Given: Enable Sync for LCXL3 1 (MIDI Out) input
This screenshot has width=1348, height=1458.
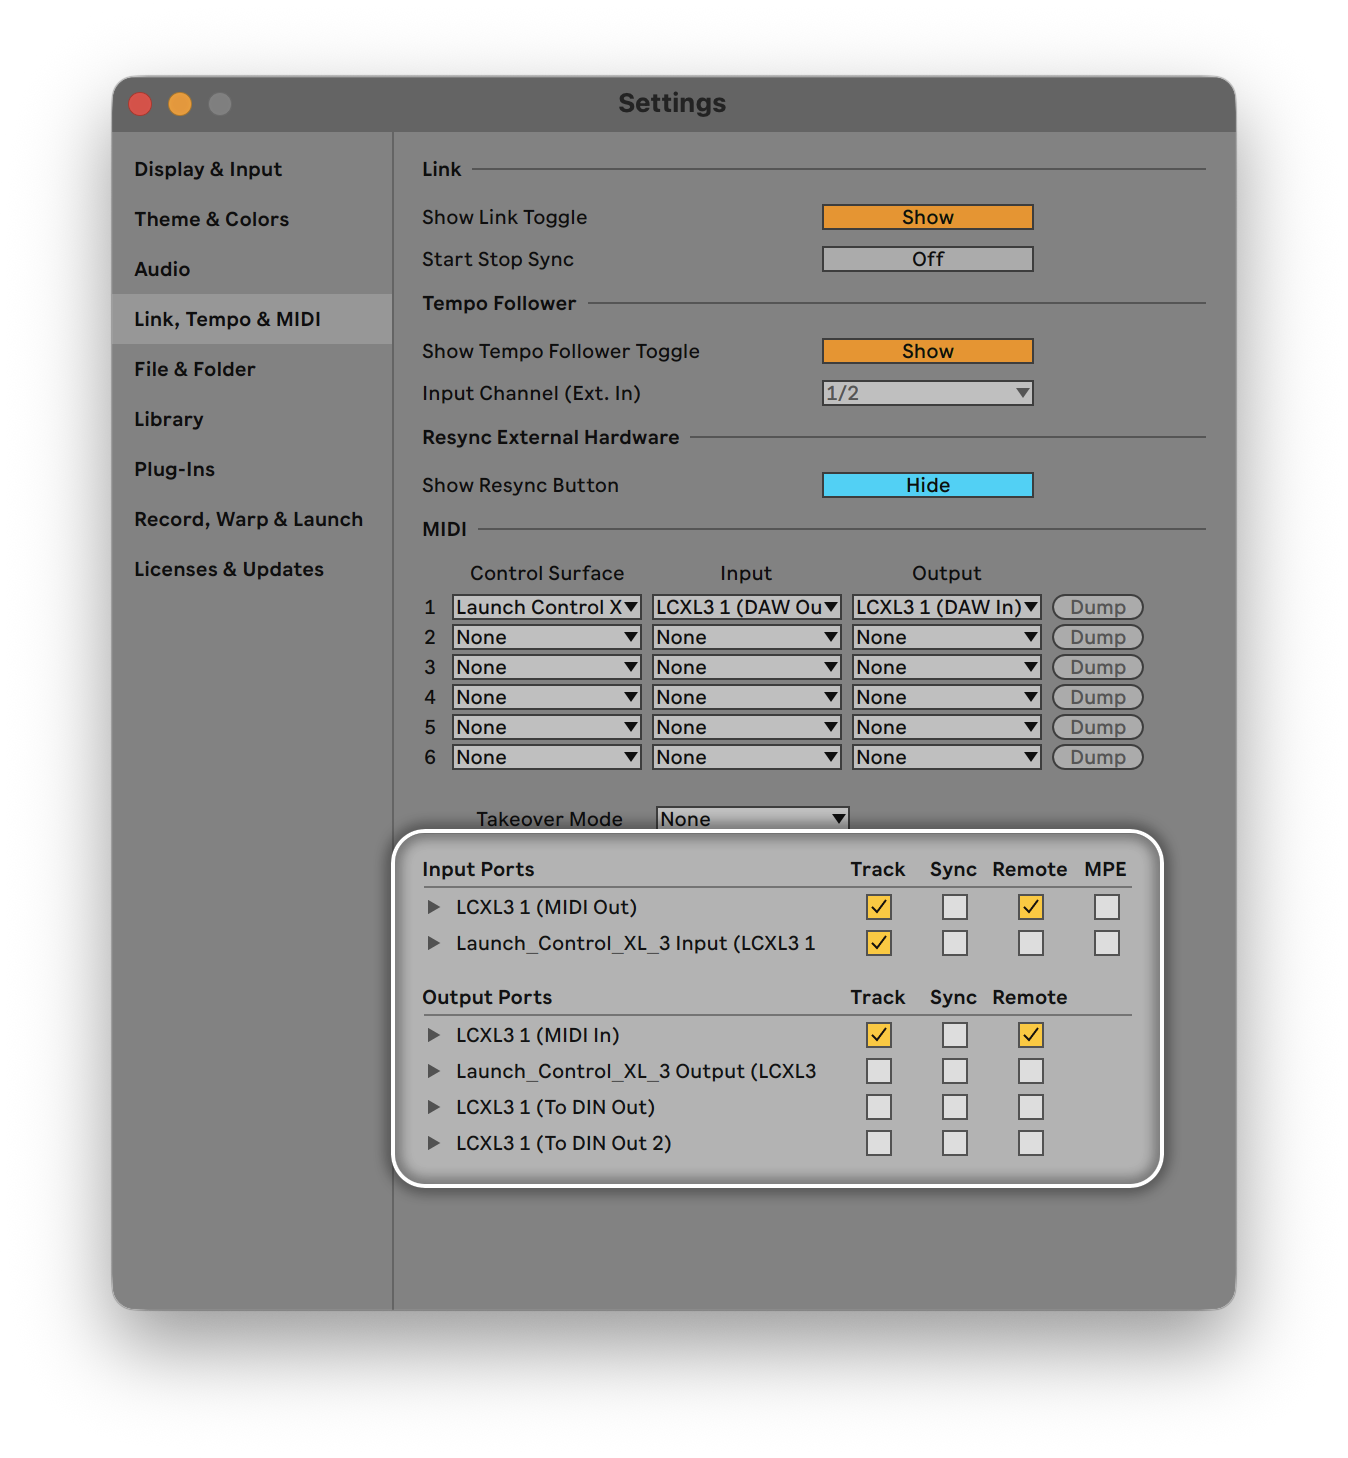Looking at the screenshot, I should tap(955, 907).
